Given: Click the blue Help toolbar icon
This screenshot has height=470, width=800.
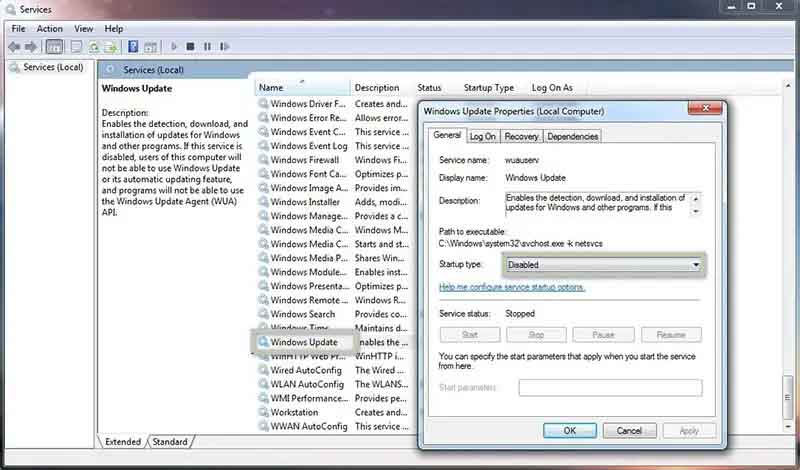Looking at the screenshot, I should (x=133, y=47).
